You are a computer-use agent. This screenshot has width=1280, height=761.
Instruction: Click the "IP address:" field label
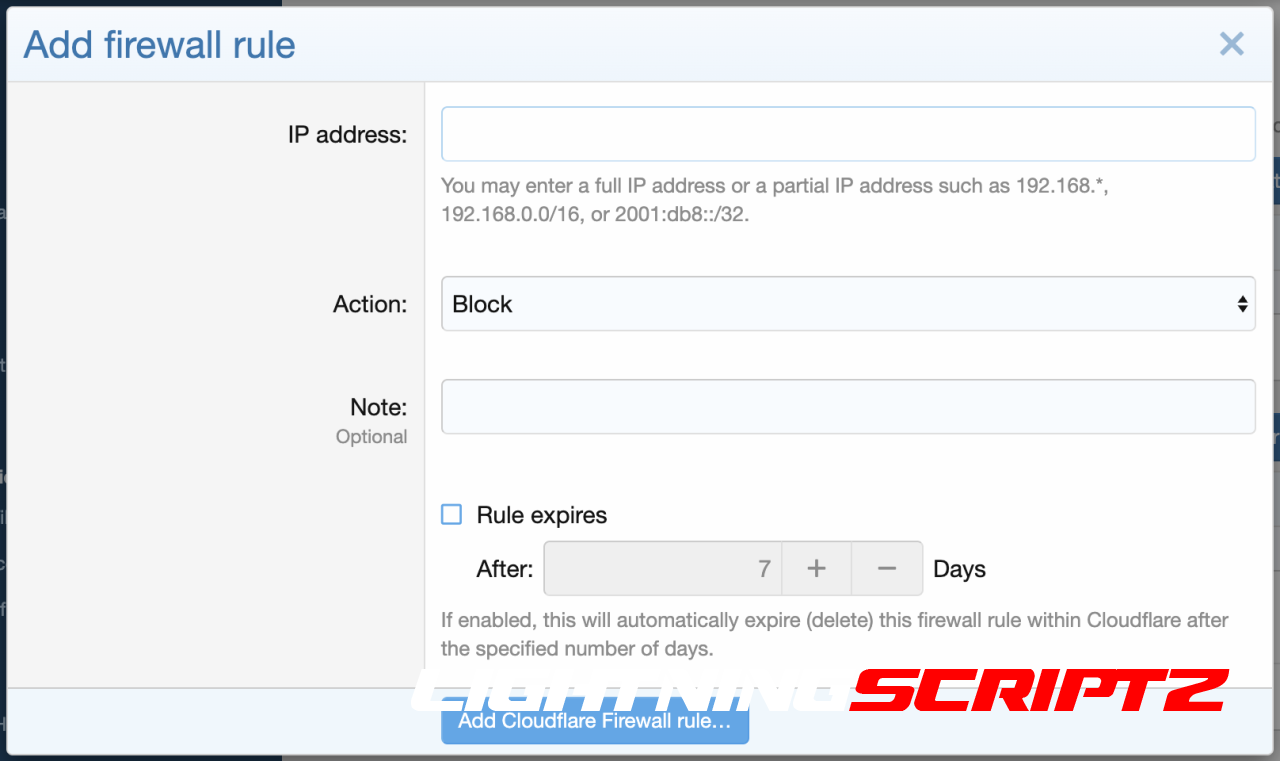click(x=347, y=135)
